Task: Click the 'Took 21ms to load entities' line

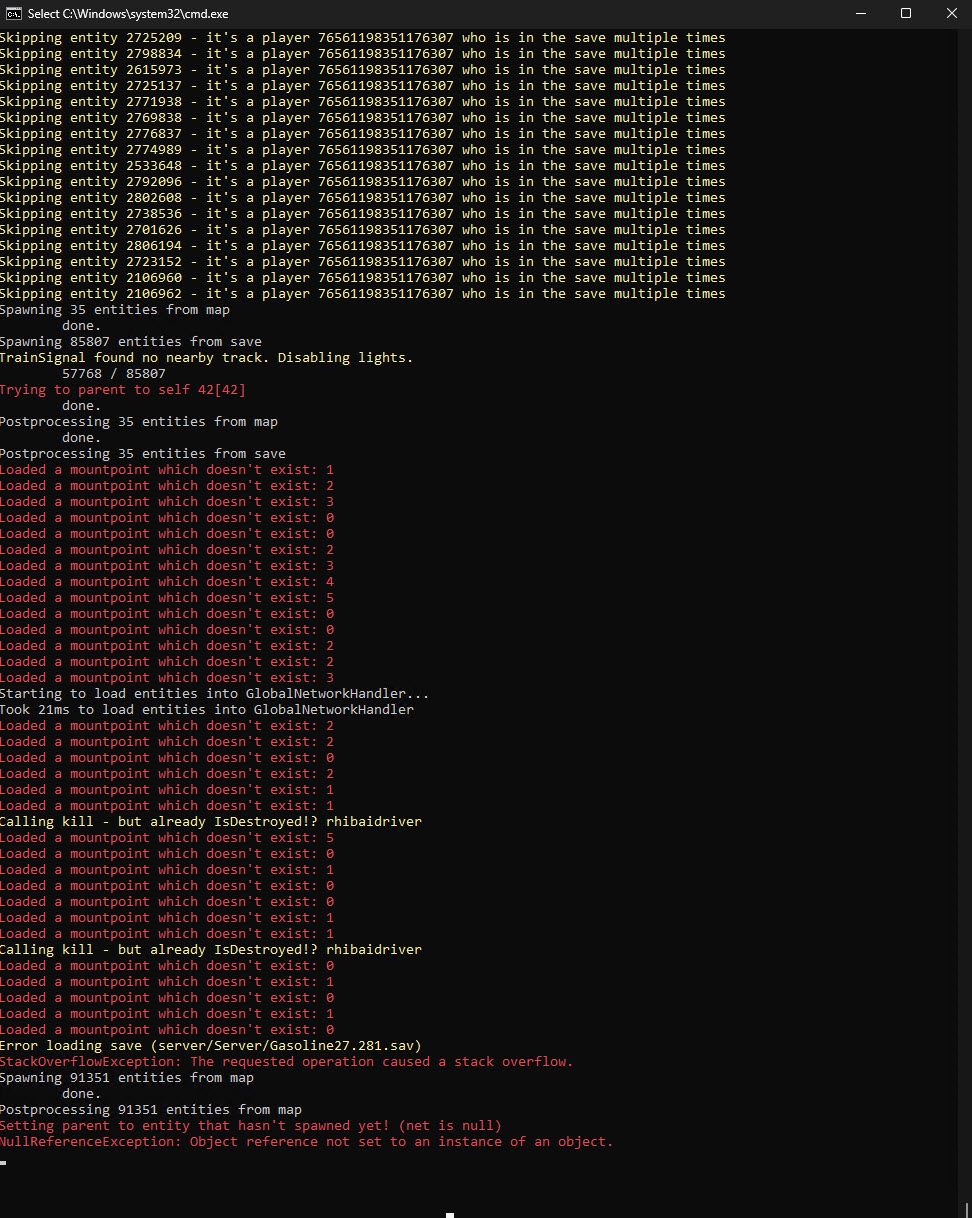Action: click(206, 710)
